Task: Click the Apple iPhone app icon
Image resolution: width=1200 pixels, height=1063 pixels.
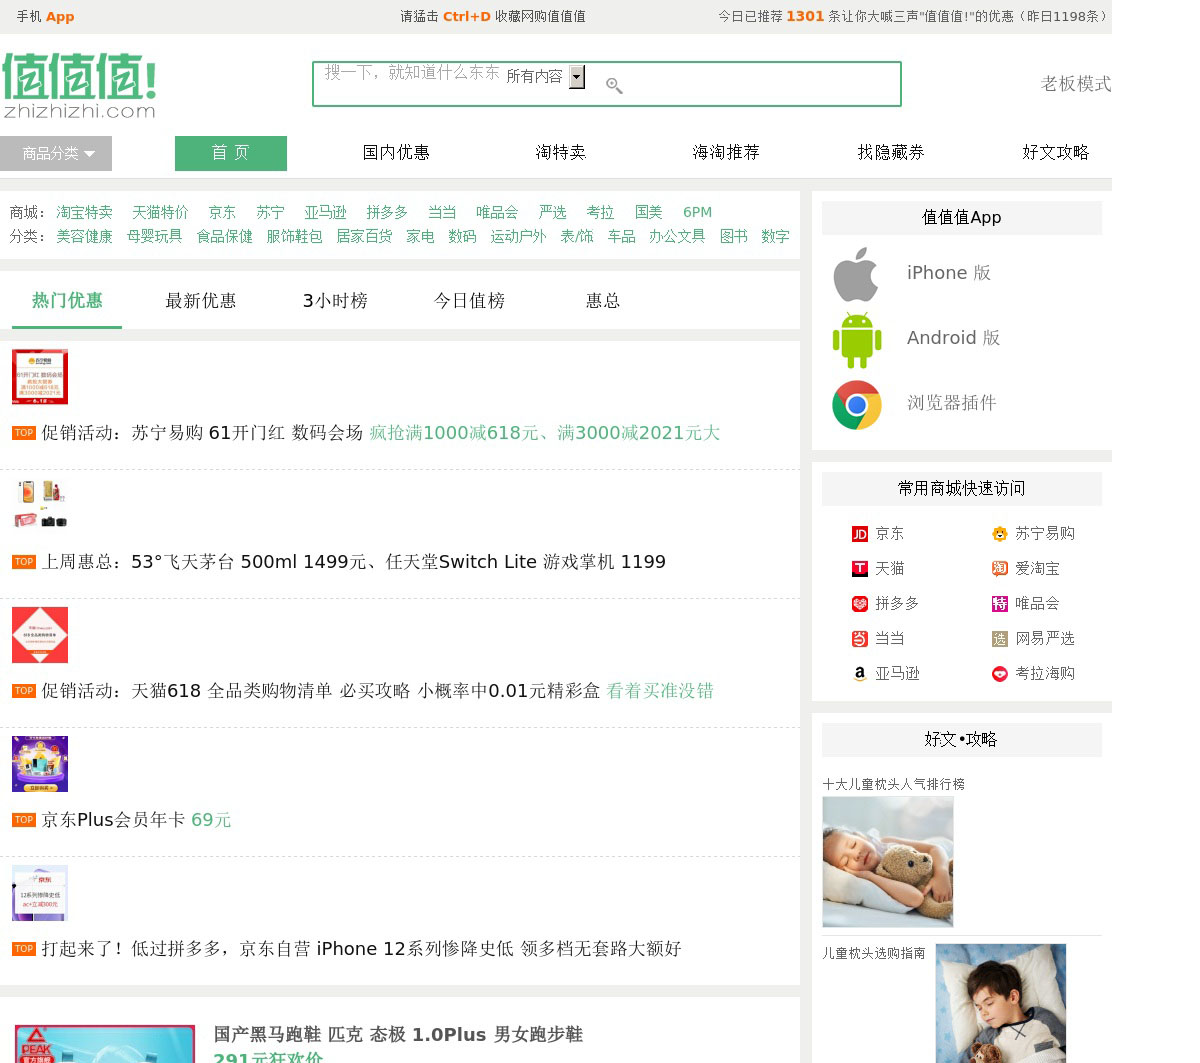Action: (x=856, y=274)
